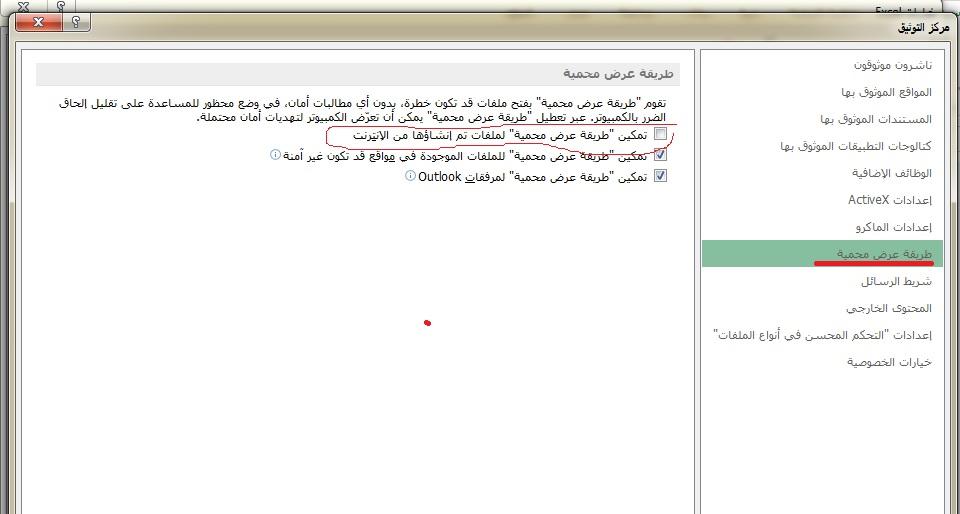Go to خيارات الخصوصية page
Image resolution: width=960 pixels, height=514 pixels.
click(890, 362)
